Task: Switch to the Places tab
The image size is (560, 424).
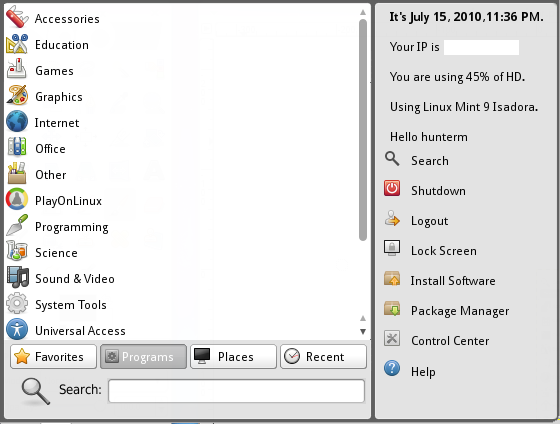Action: 233,356
